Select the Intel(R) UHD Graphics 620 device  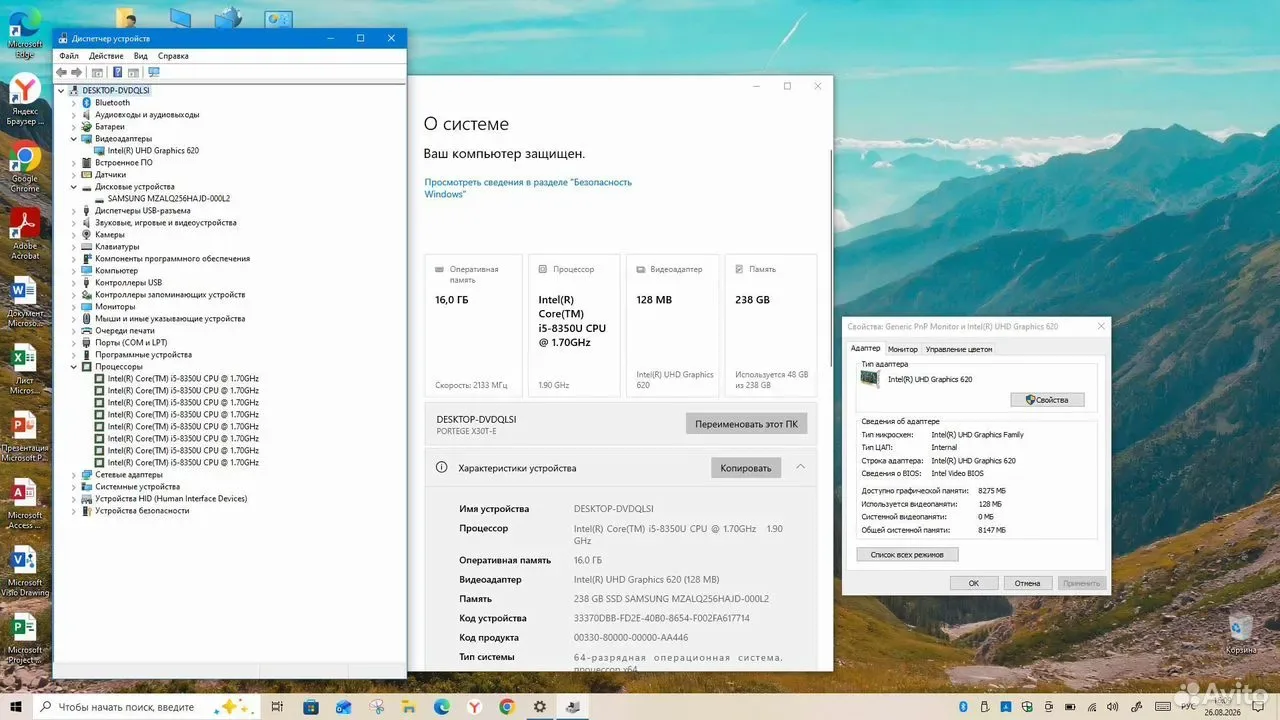point(153,151)
